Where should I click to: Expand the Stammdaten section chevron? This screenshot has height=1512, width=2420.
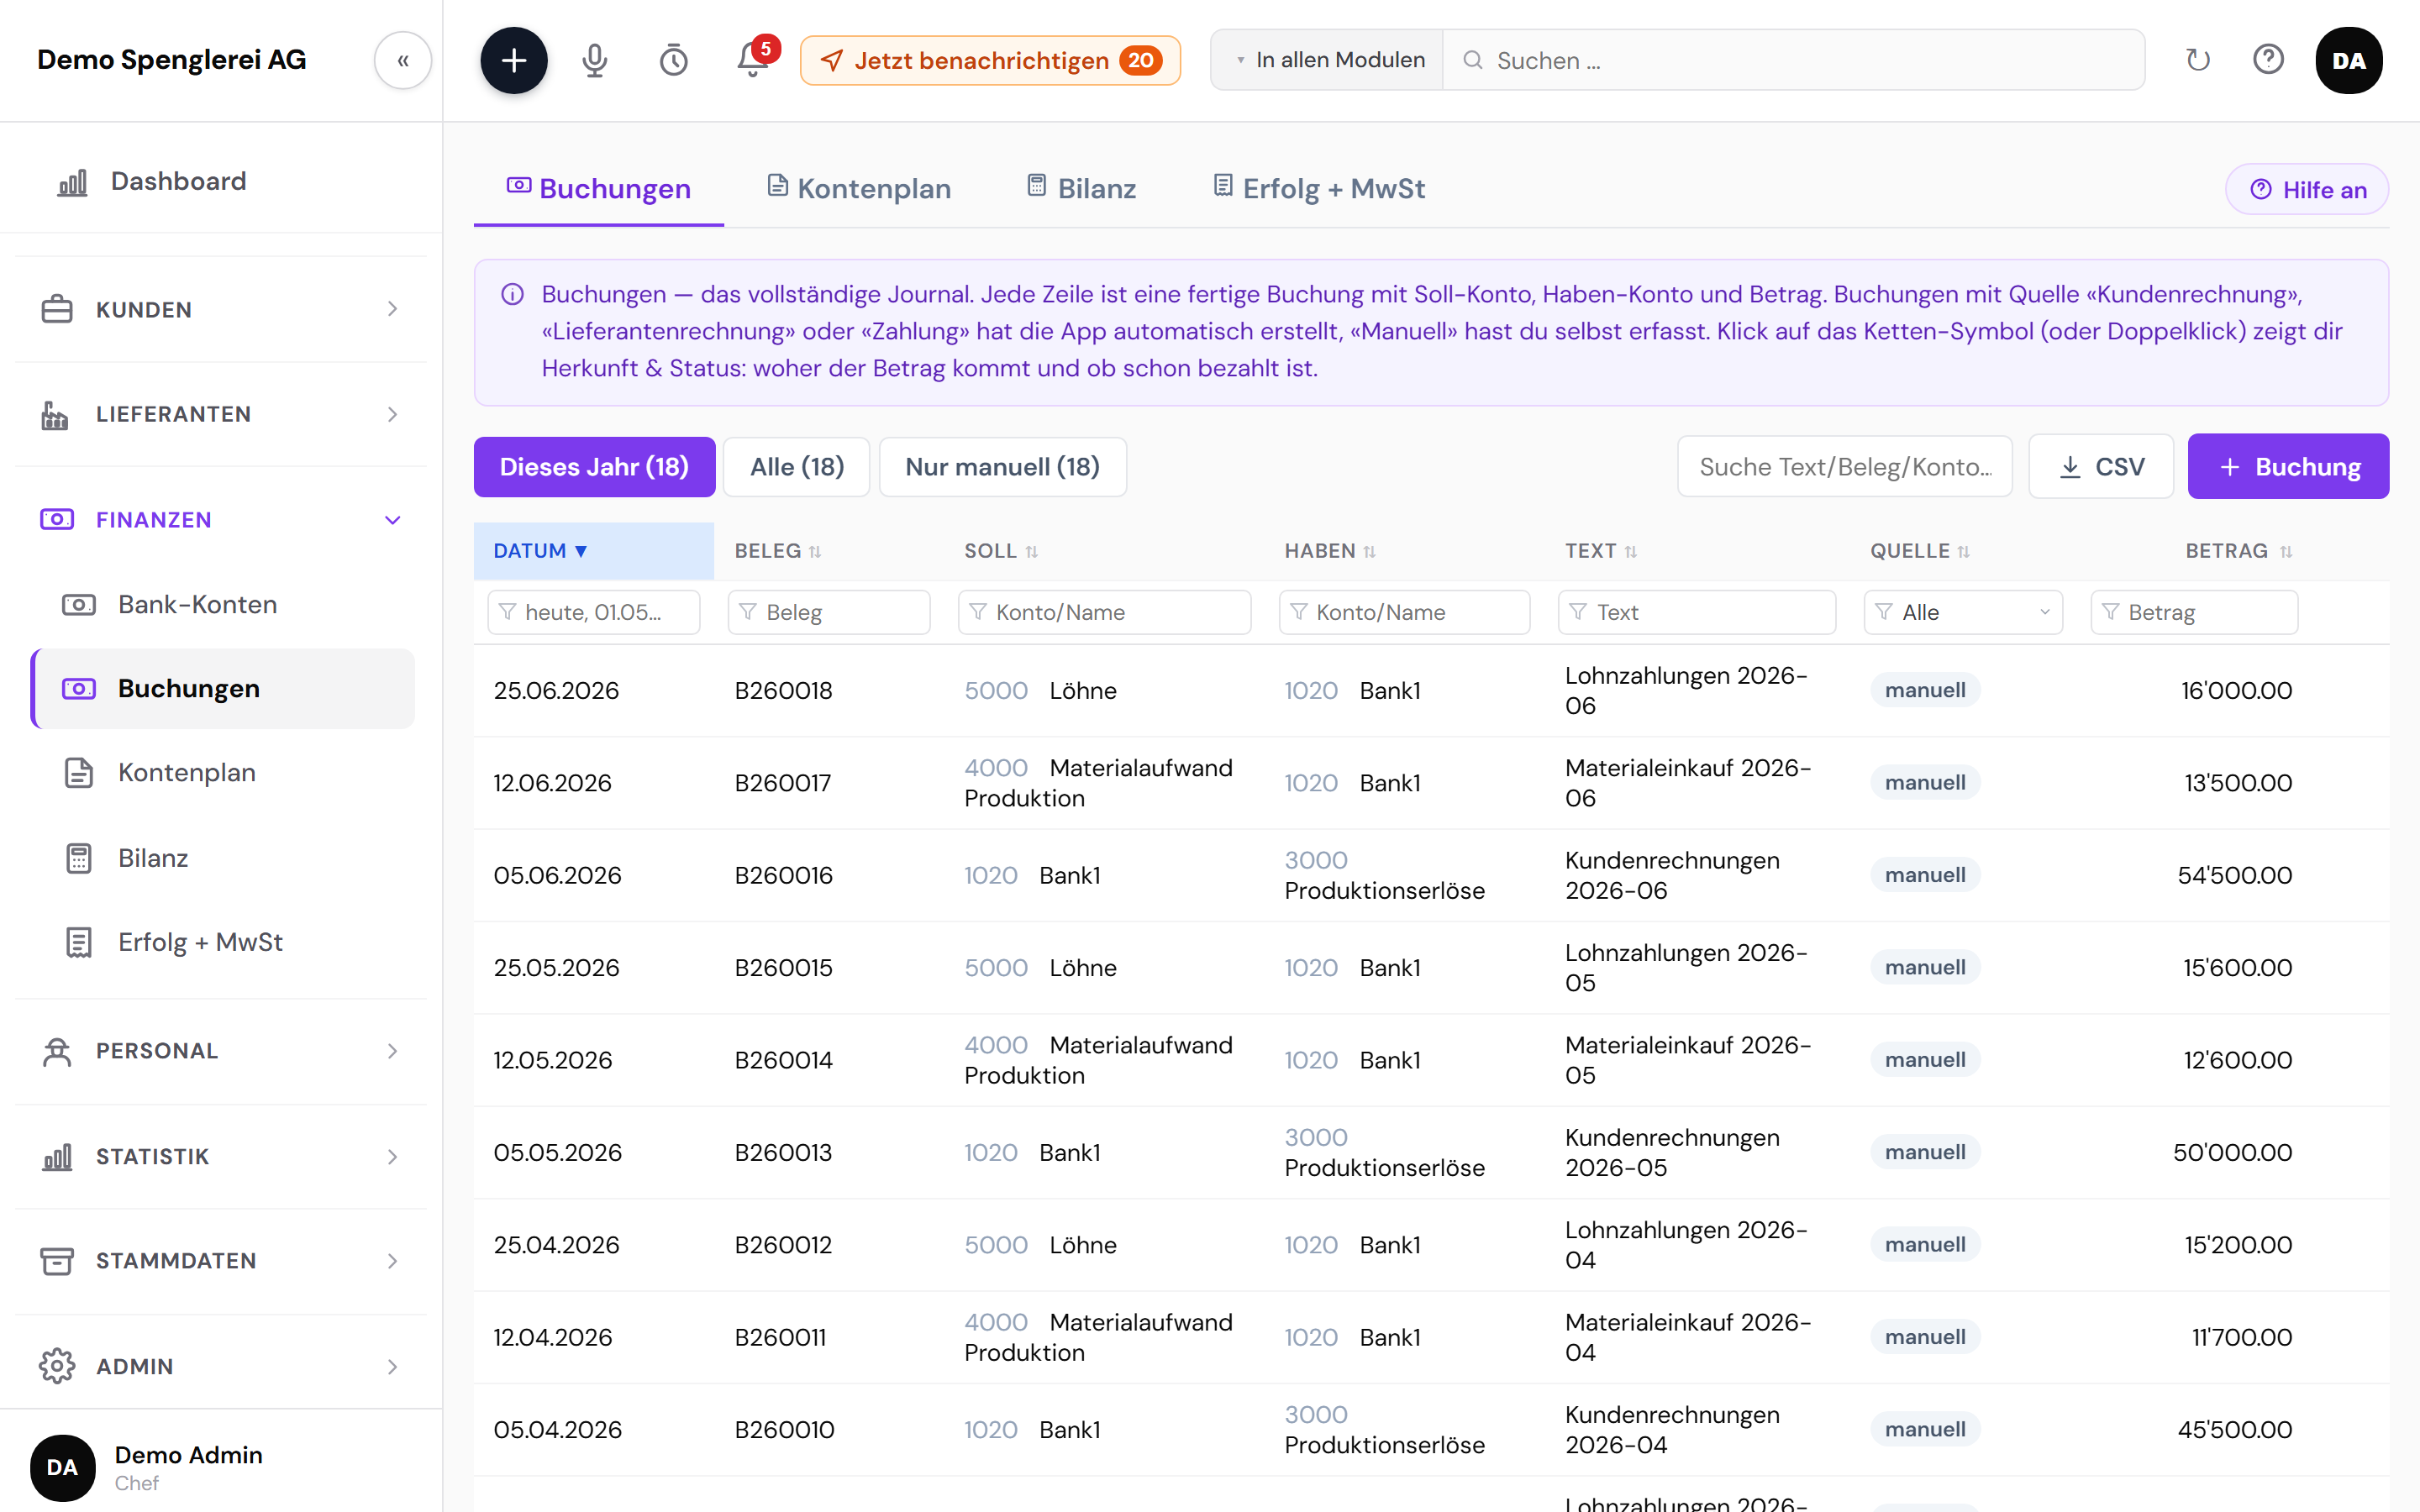(392, 1260)
